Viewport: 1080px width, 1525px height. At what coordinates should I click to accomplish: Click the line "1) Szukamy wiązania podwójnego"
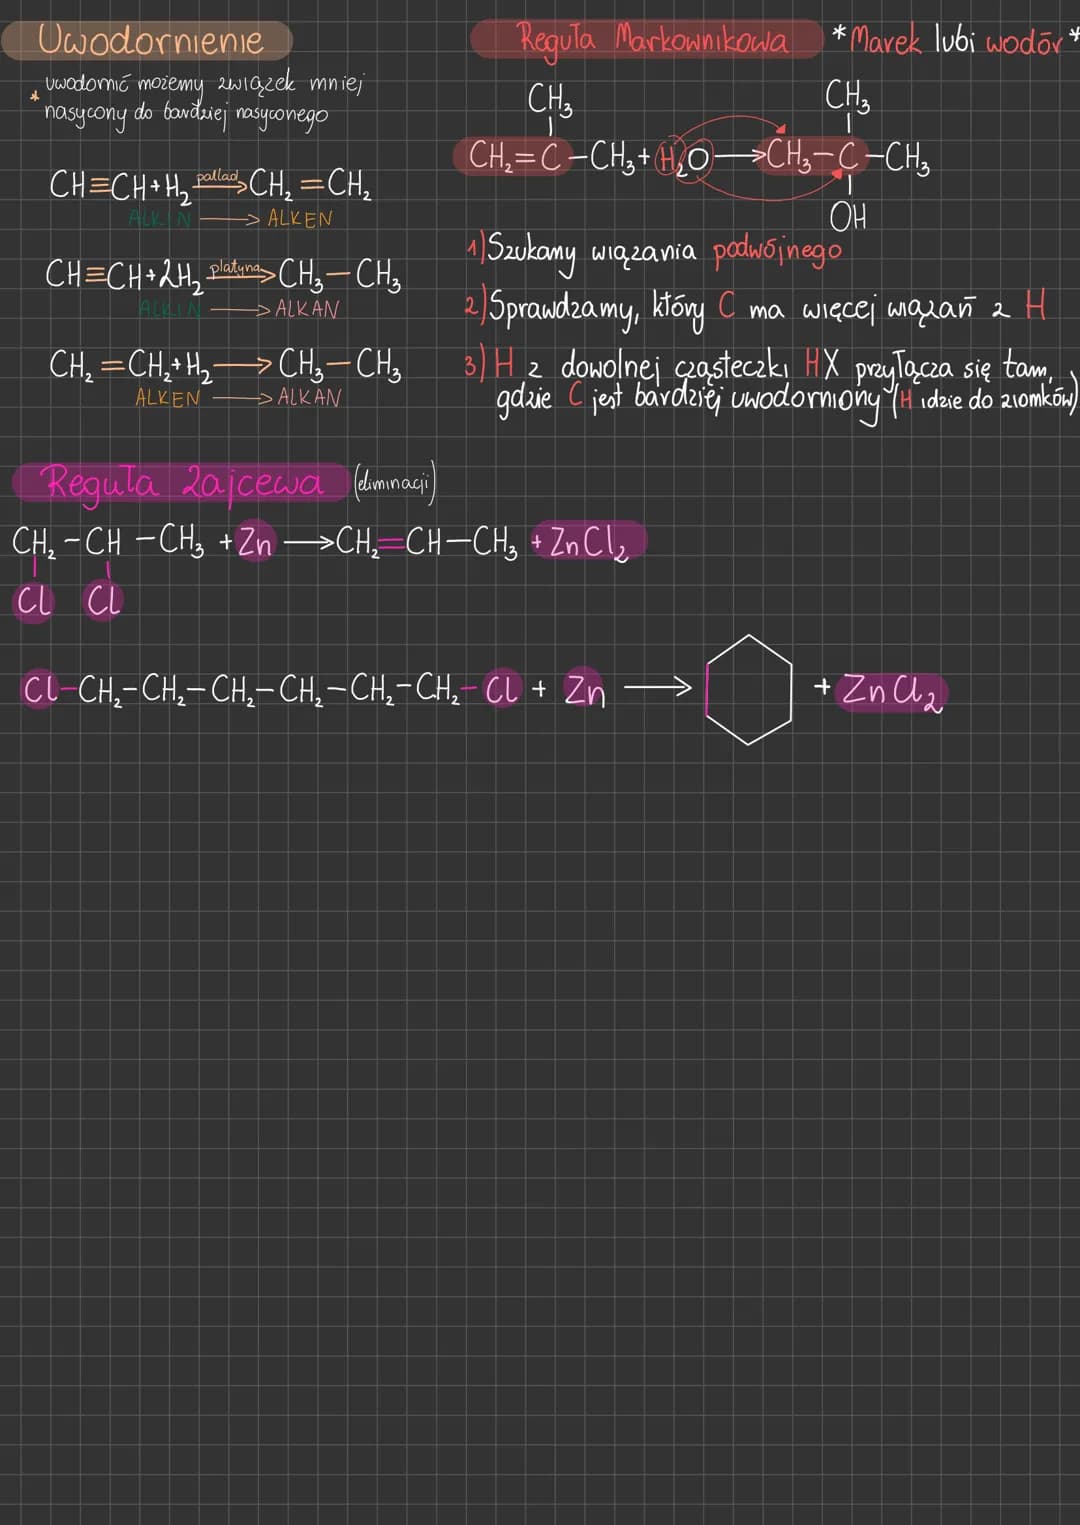(x=654, y=251)
